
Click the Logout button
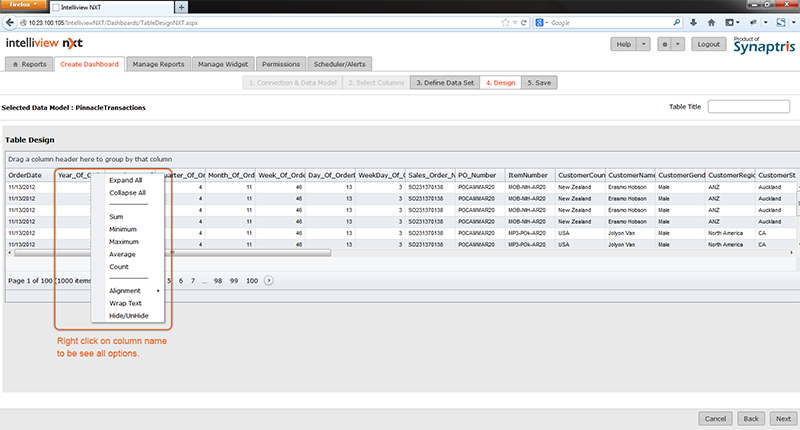tap(709, 44)
